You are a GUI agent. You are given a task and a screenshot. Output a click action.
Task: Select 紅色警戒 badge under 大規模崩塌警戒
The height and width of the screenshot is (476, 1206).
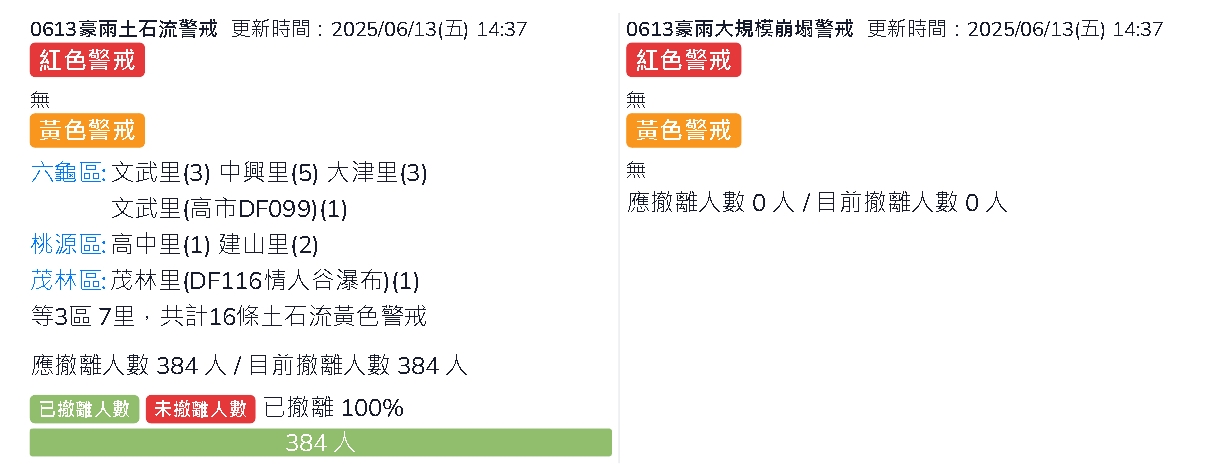683,61
